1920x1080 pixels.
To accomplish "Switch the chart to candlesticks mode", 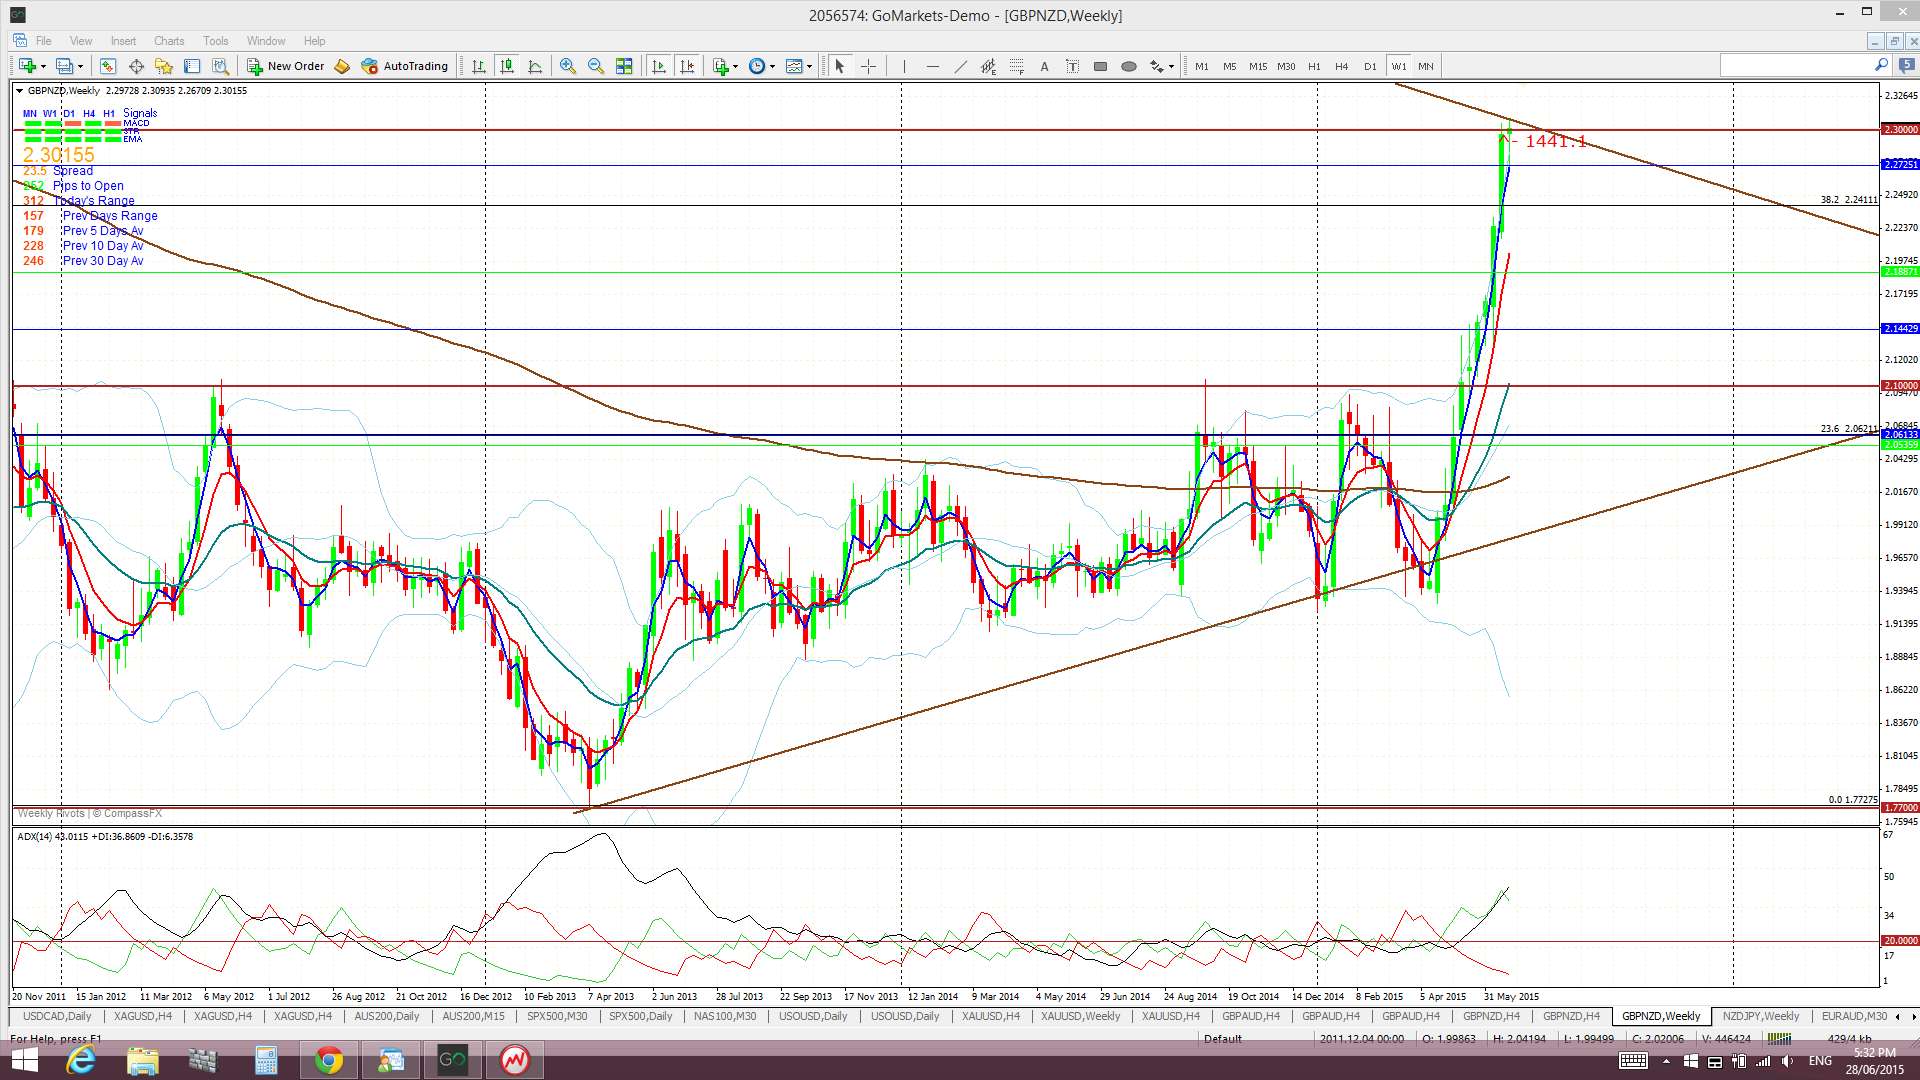I will [507, 66].
